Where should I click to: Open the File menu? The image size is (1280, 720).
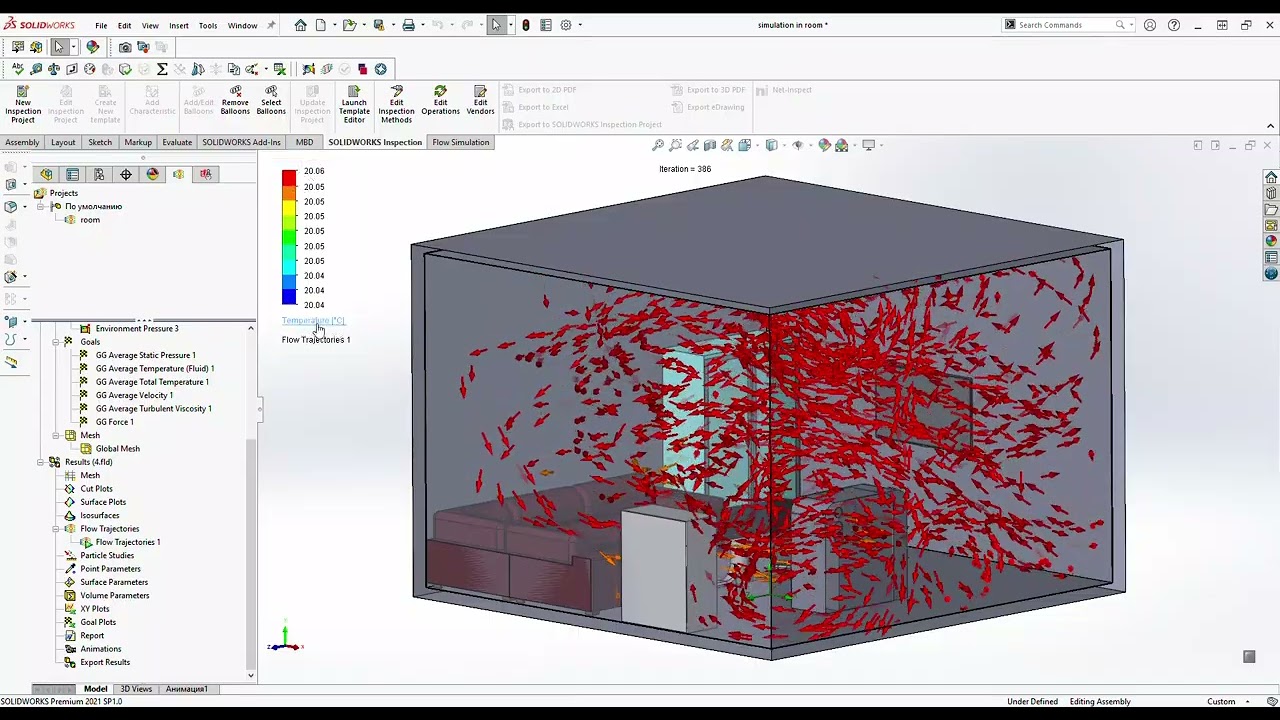point(101,25)
